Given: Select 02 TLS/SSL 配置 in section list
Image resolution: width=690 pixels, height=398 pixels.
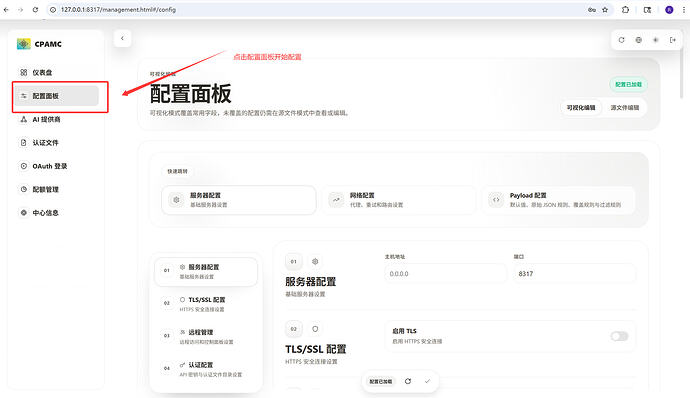Looking at the screenshot, I should point(206,304).
